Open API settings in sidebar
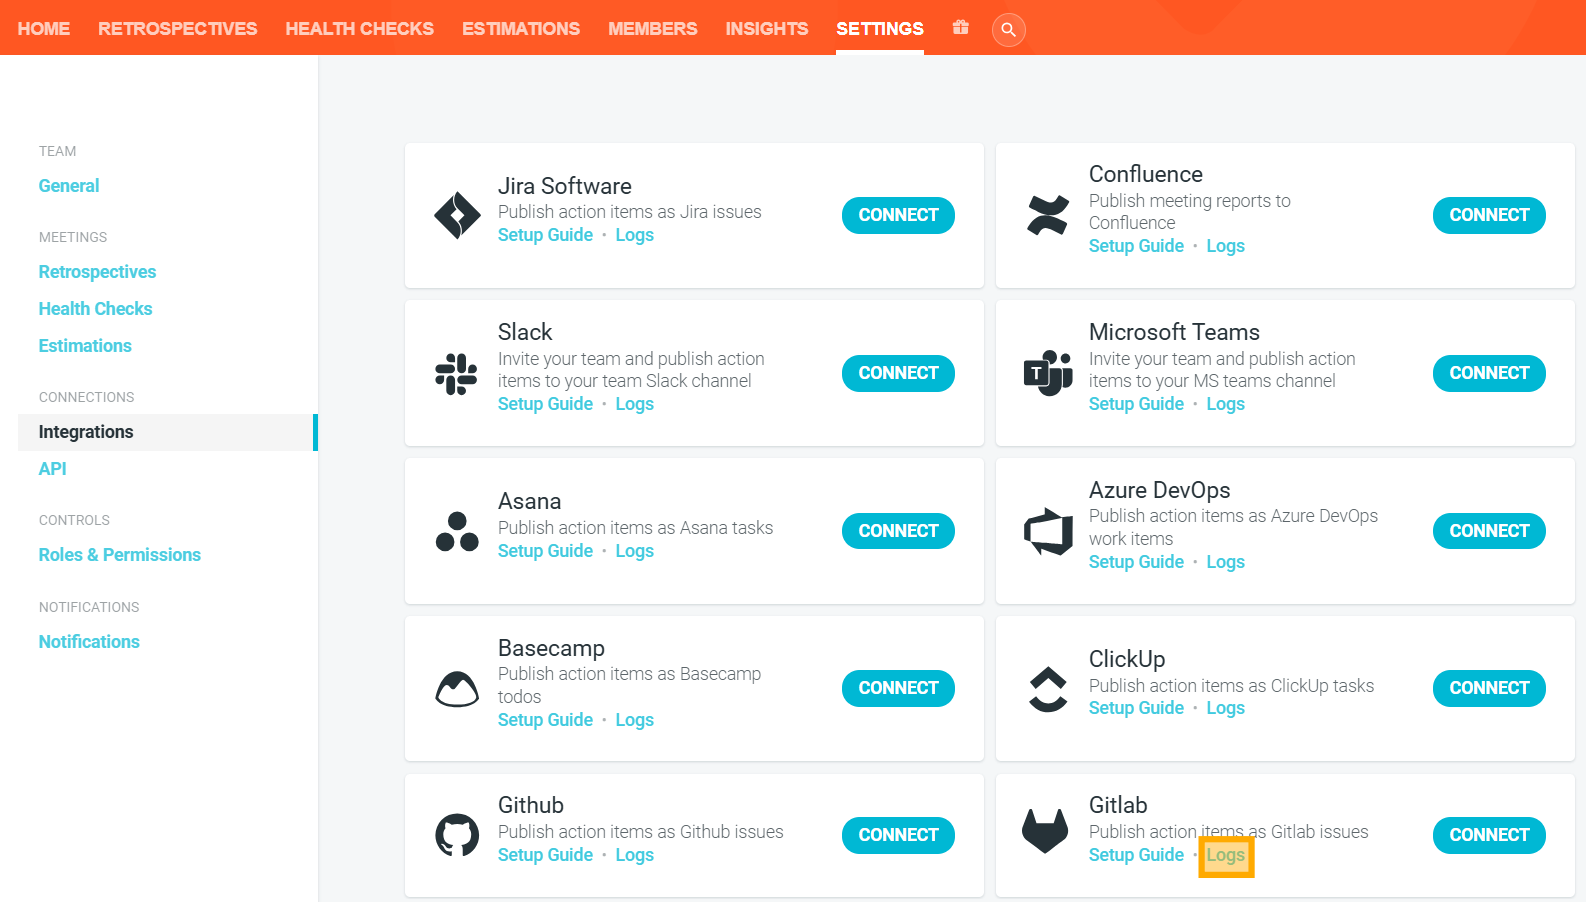Image resolution: width=1586 pixels, height=902 pixels. 52,469
